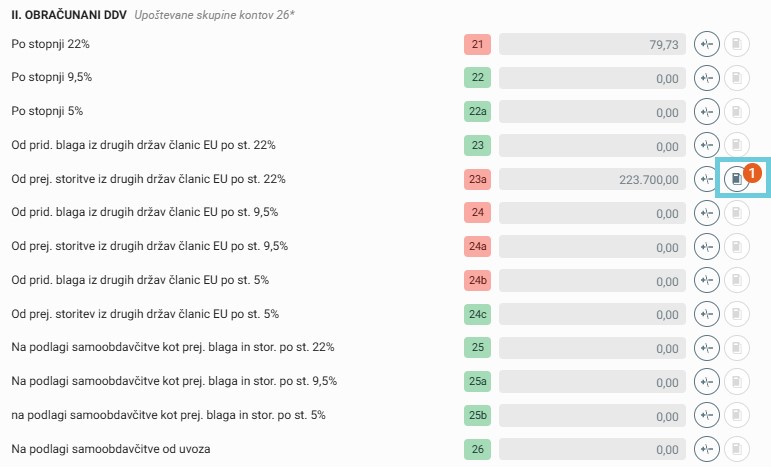Click the +/- adjust icon for field 24b
This screenshot has height=467, width=771.
[x=707, y=280]
